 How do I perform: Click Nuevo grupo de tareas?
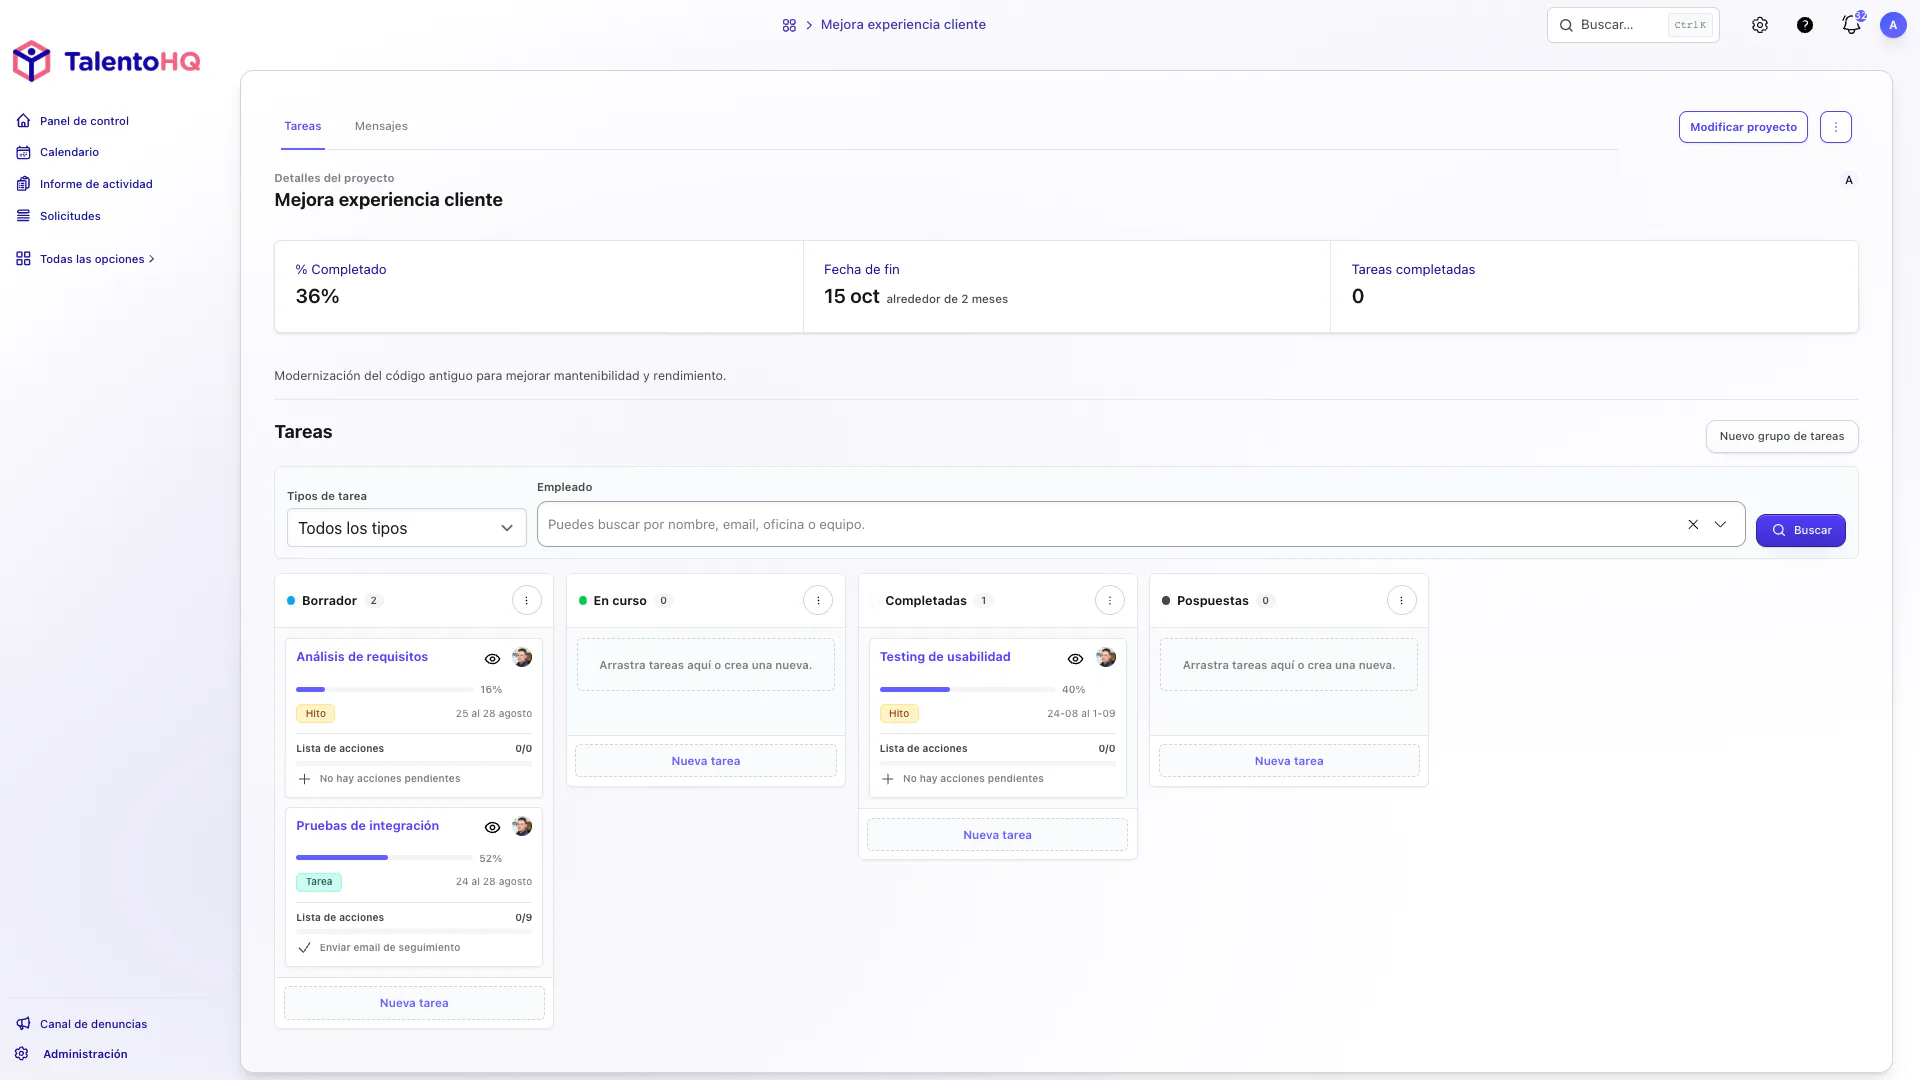(1782, 436)
